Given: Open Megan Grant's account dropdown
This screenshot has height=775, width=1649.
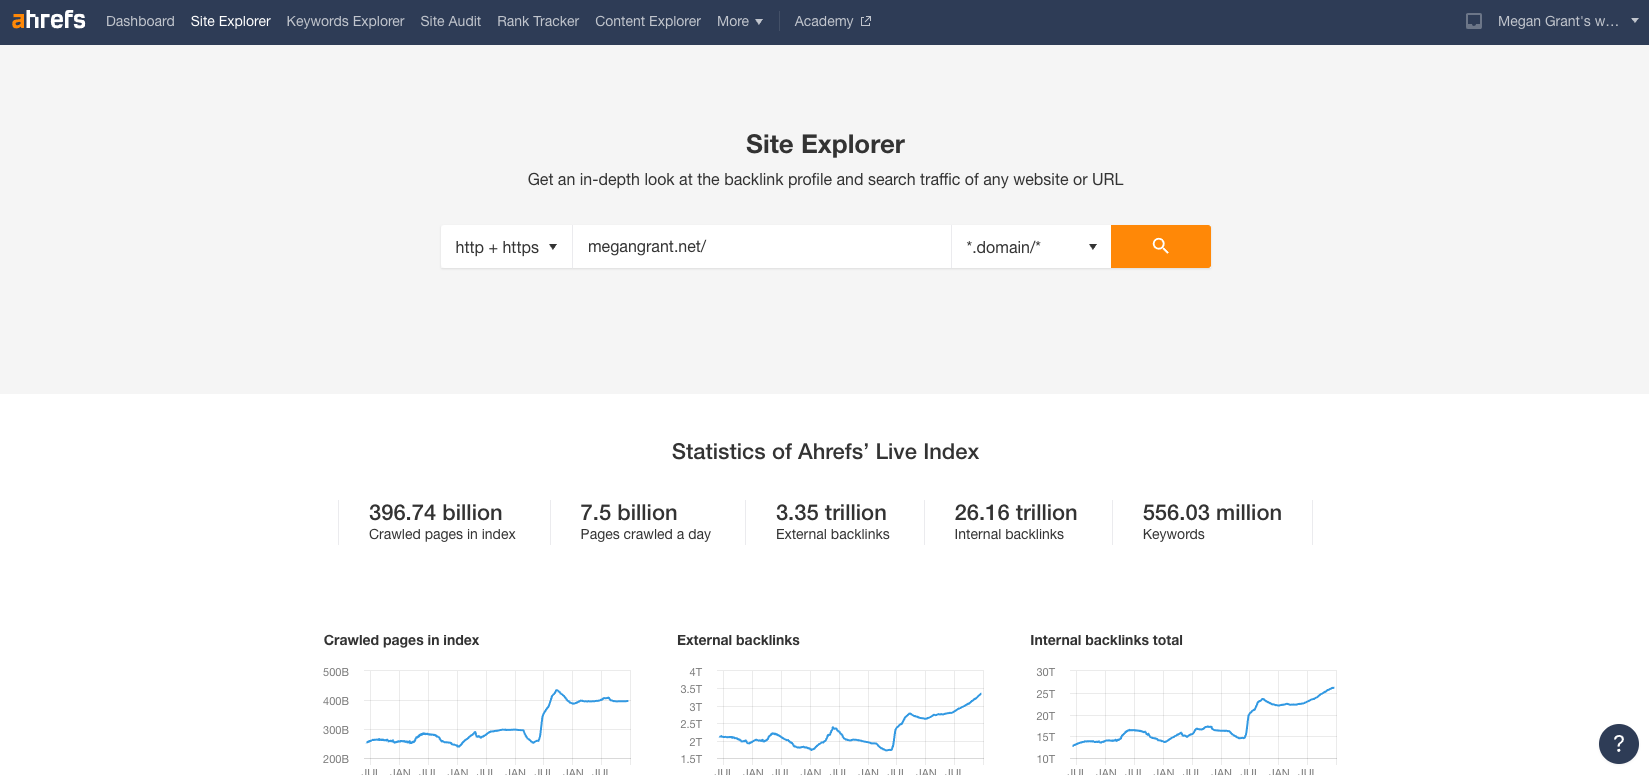Looking at the screenshot, I should pos(1567,21).
